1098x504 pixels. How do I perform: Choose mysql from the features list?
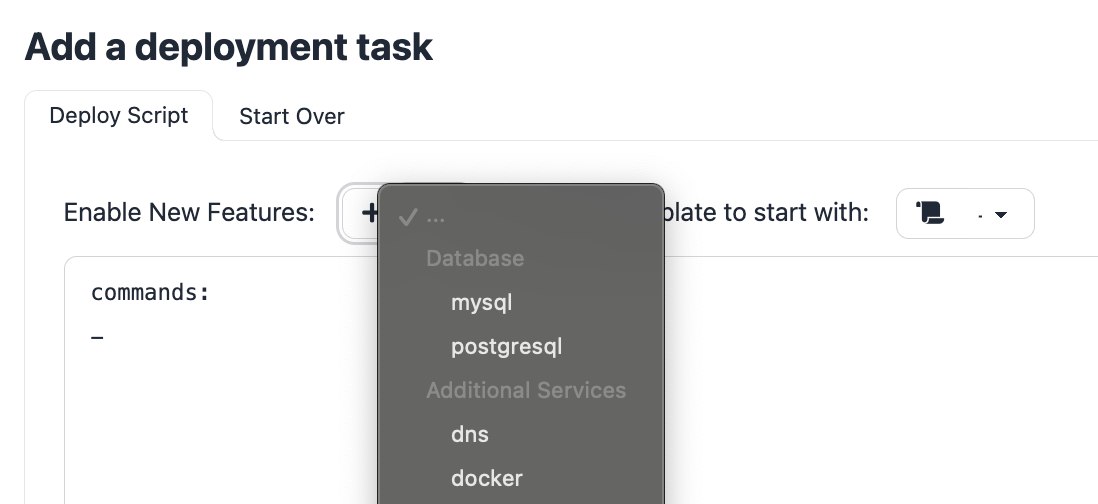(x=482, y=302)
